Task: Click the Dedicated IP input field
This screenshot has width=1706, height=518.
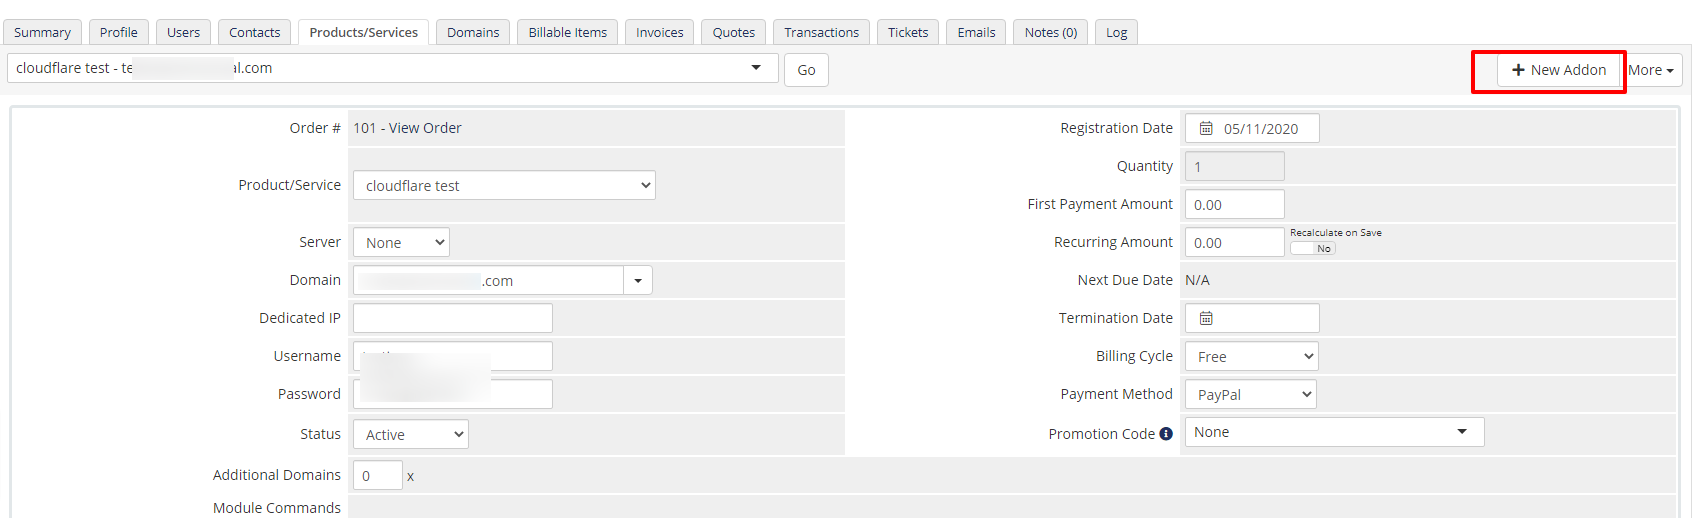Action: [x=452, y=319]
